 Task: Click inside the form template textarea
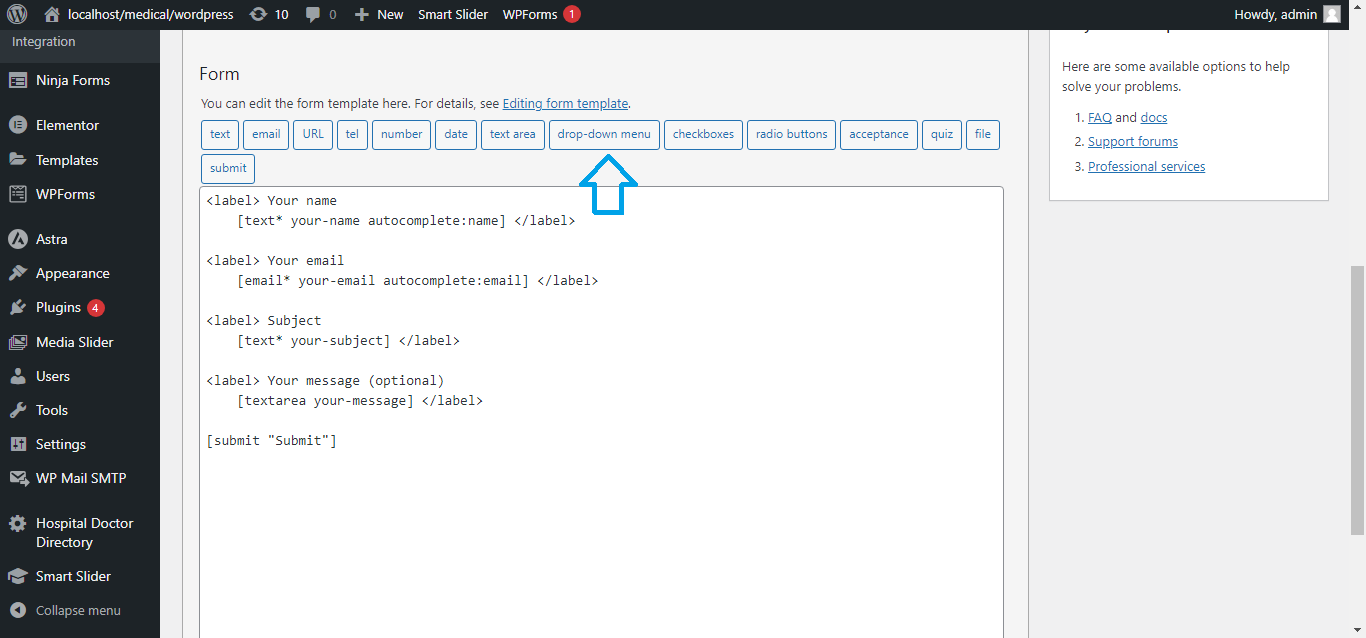(x=600, y=520)
